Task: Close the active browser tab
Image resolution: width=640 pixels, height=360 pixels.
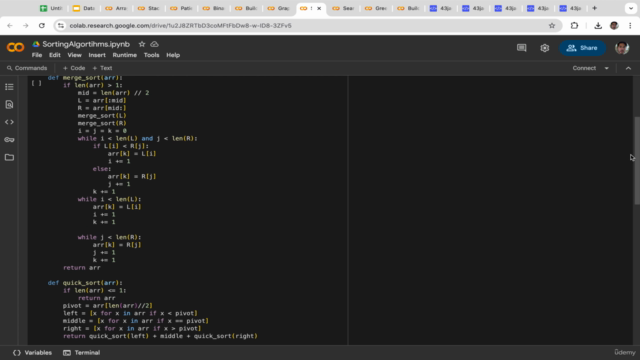Action: (x=319, y=8)
